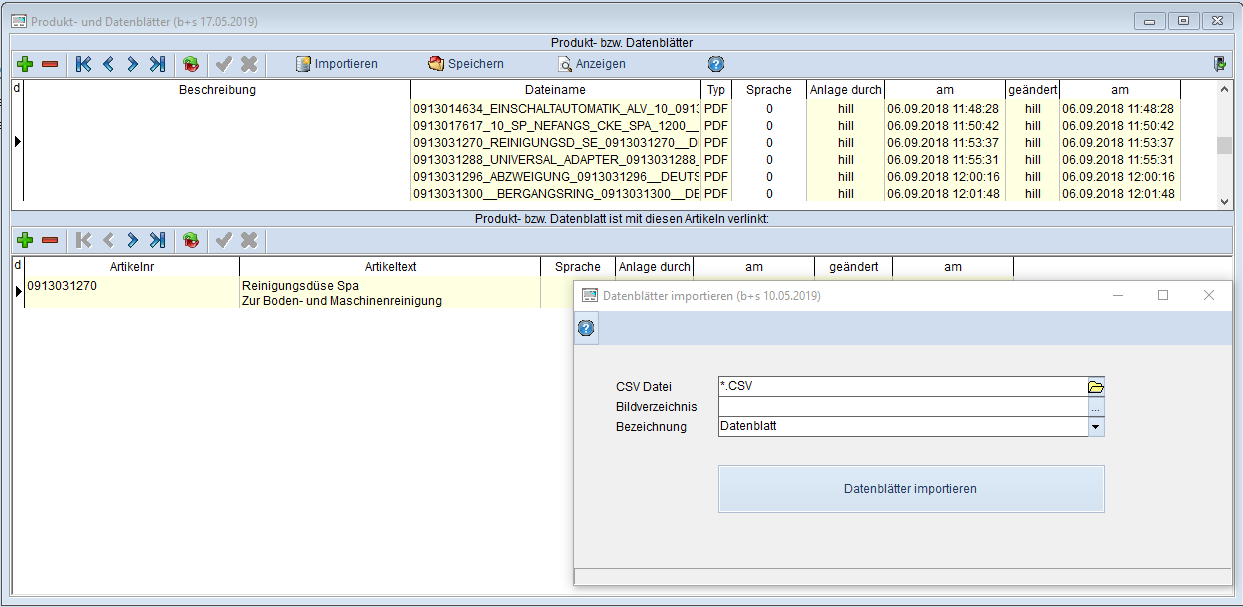Browse for CSV file with folder icon
Image resolution: width=1243 pixels, height=607 pixels.
[1096, 387]
